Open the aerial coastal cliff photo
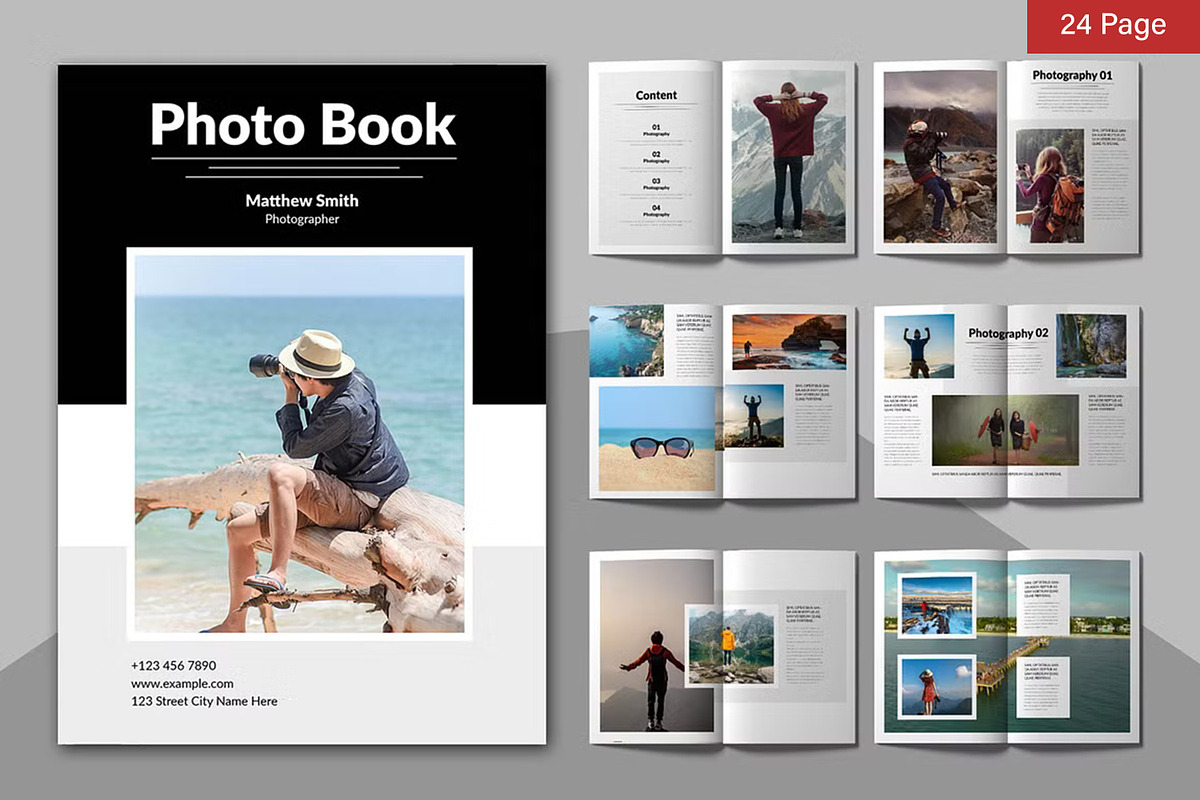Screen dimensions: 1200x800 tap(627, 341)
